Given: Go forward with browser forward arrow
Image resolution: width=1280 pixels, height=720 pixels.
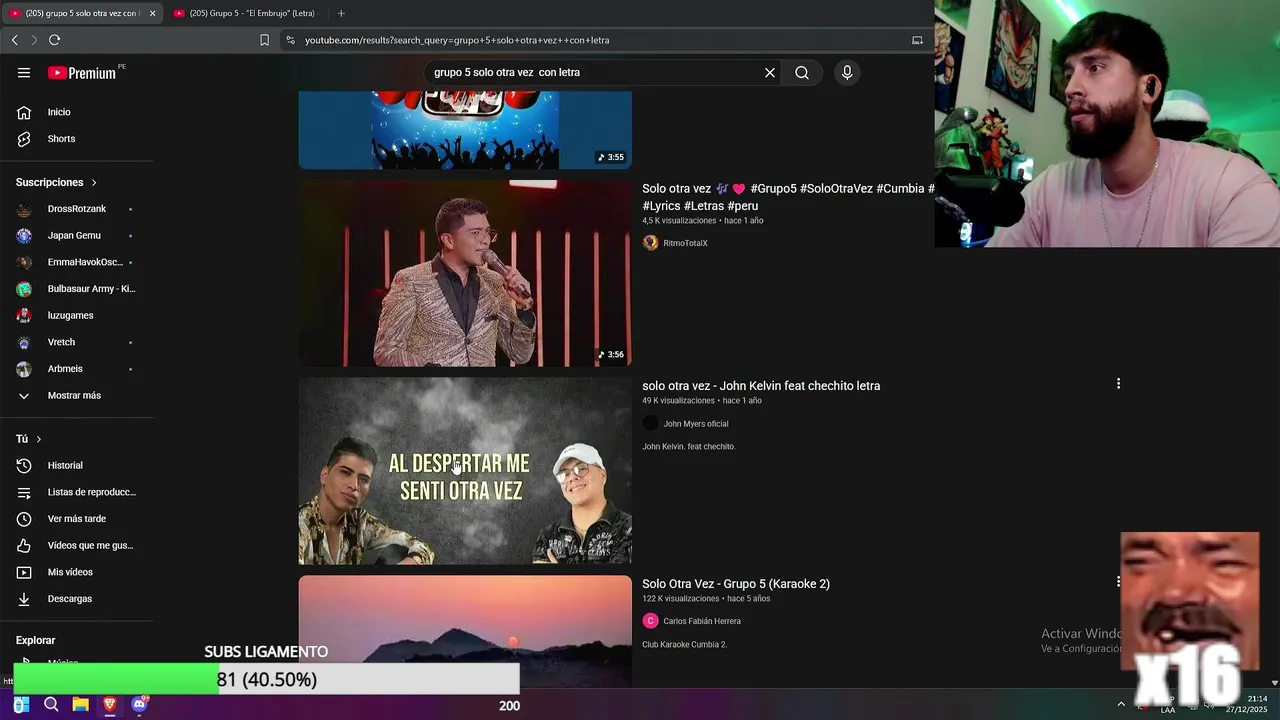Looking at the screenshot, I should (34, 40).
